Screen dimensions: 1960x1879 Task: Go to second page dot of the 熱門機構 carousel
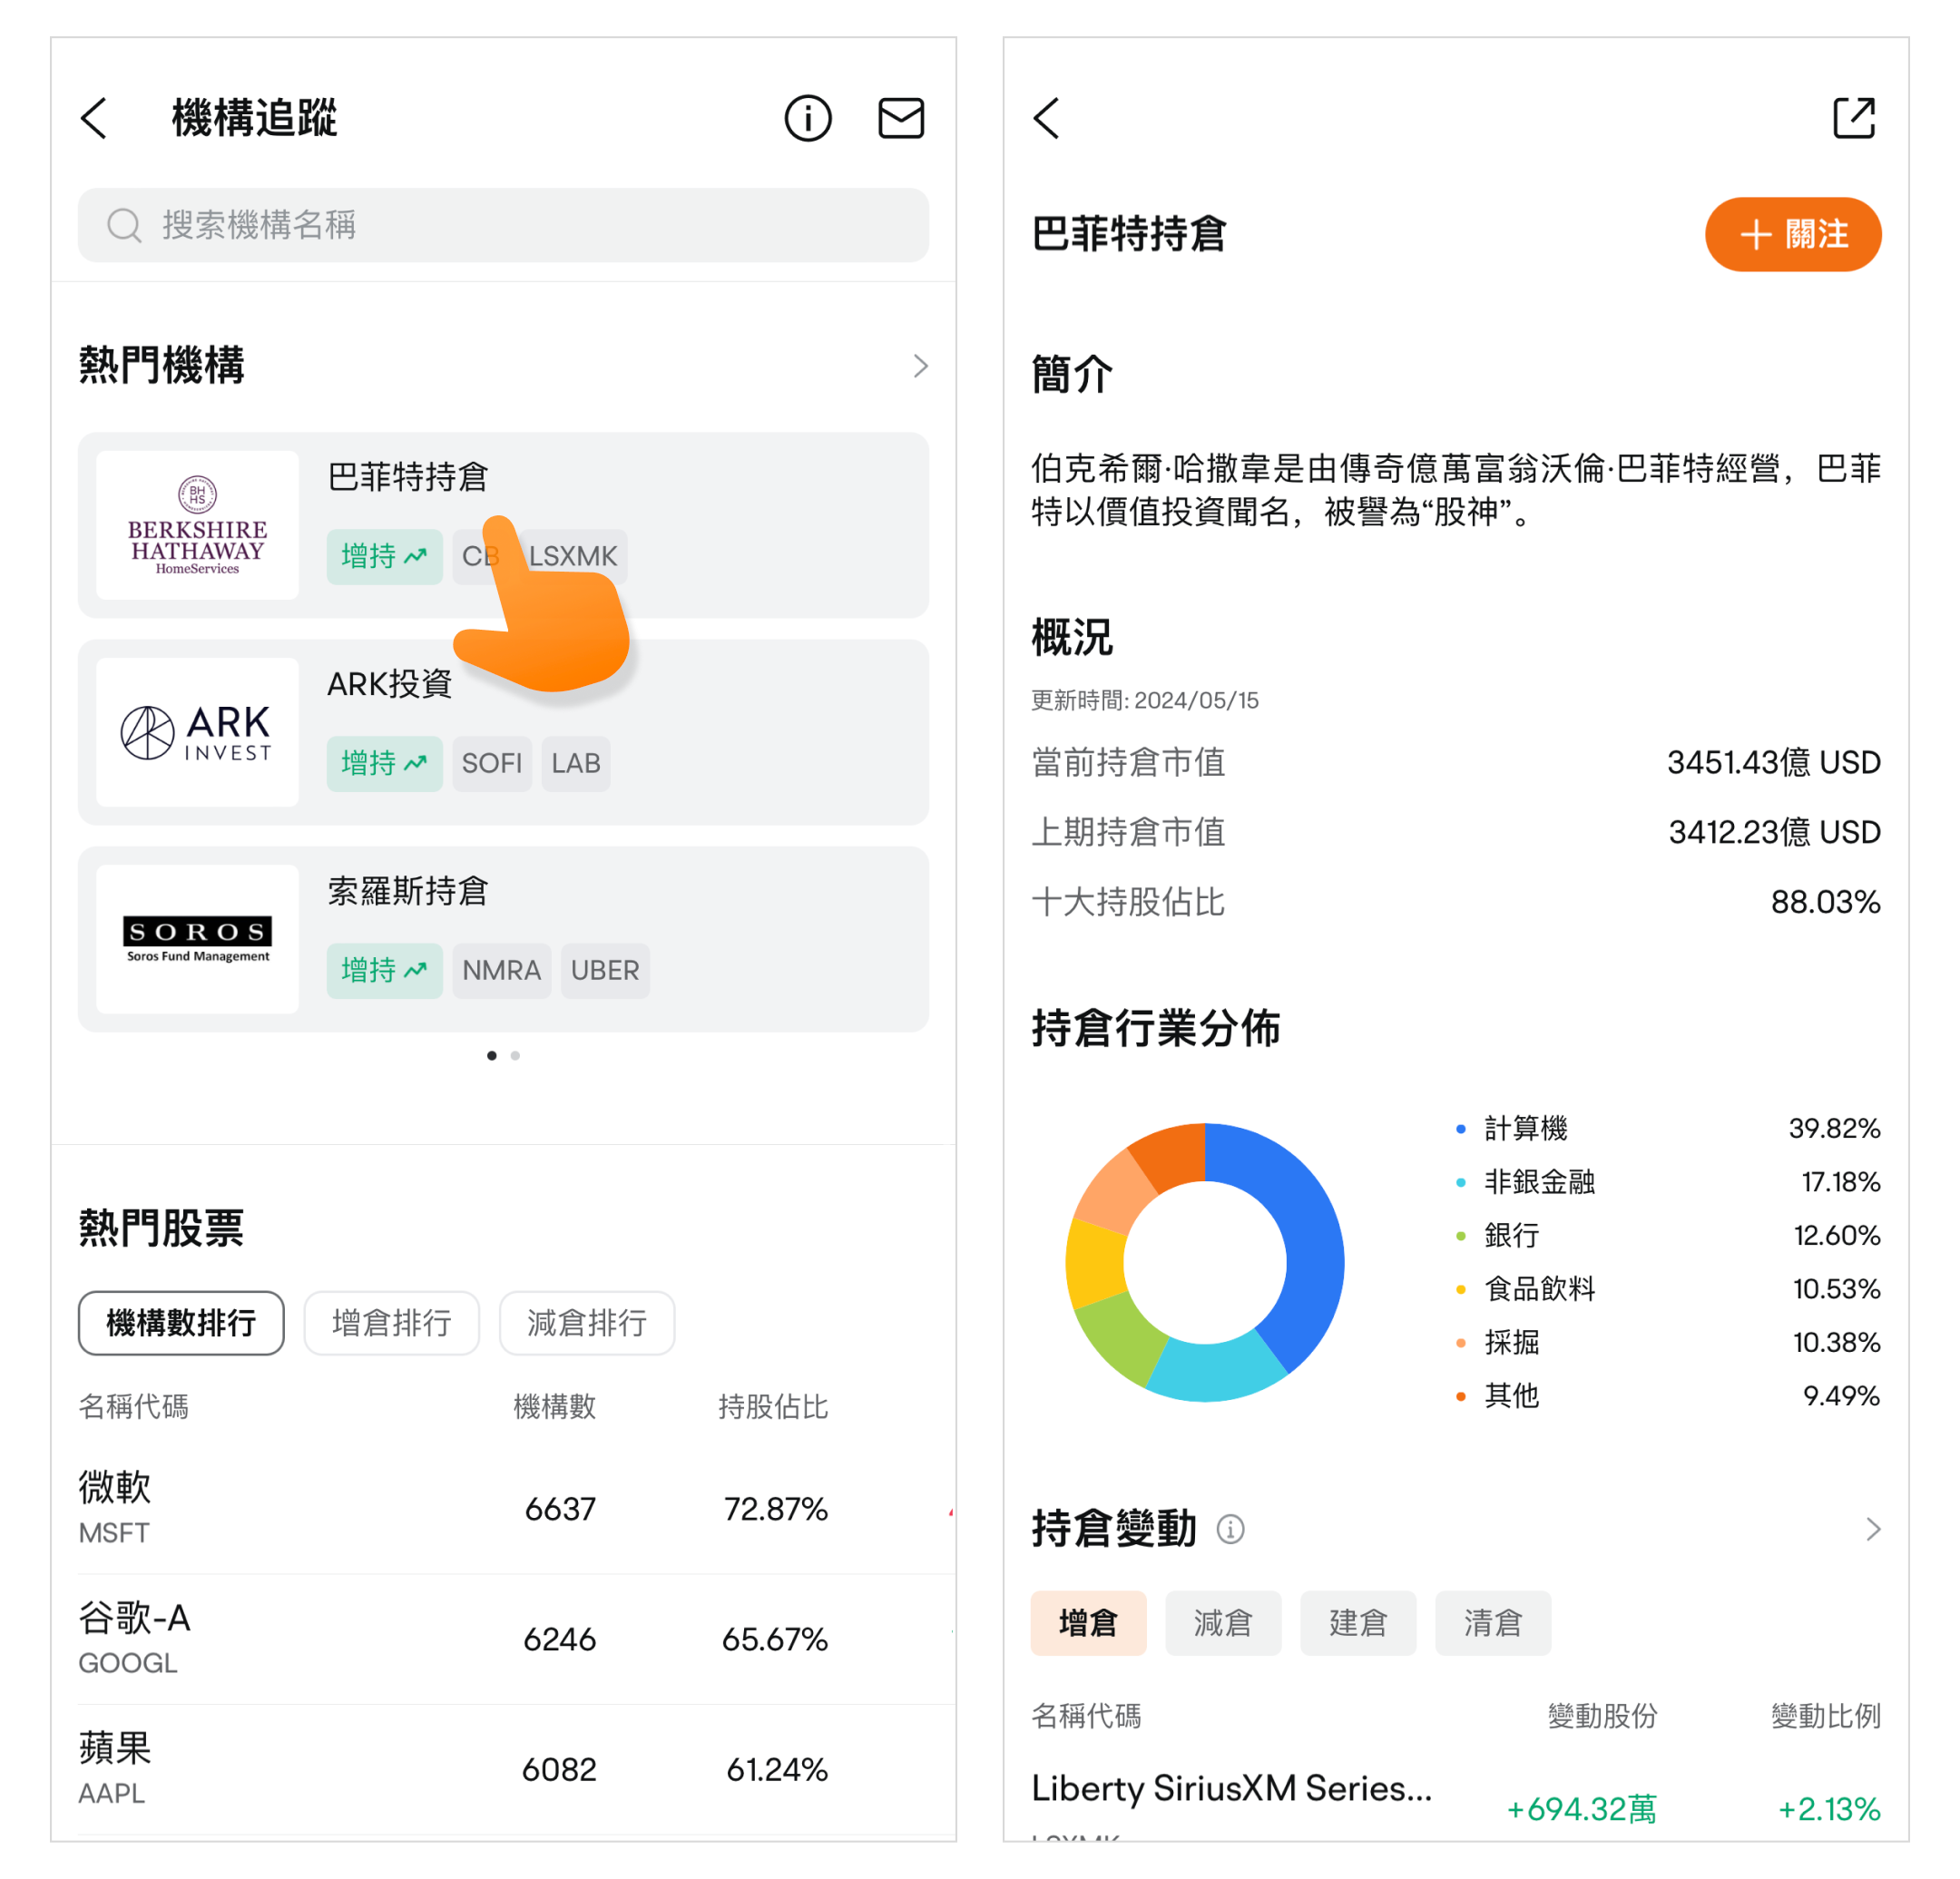coord(515,1055)
